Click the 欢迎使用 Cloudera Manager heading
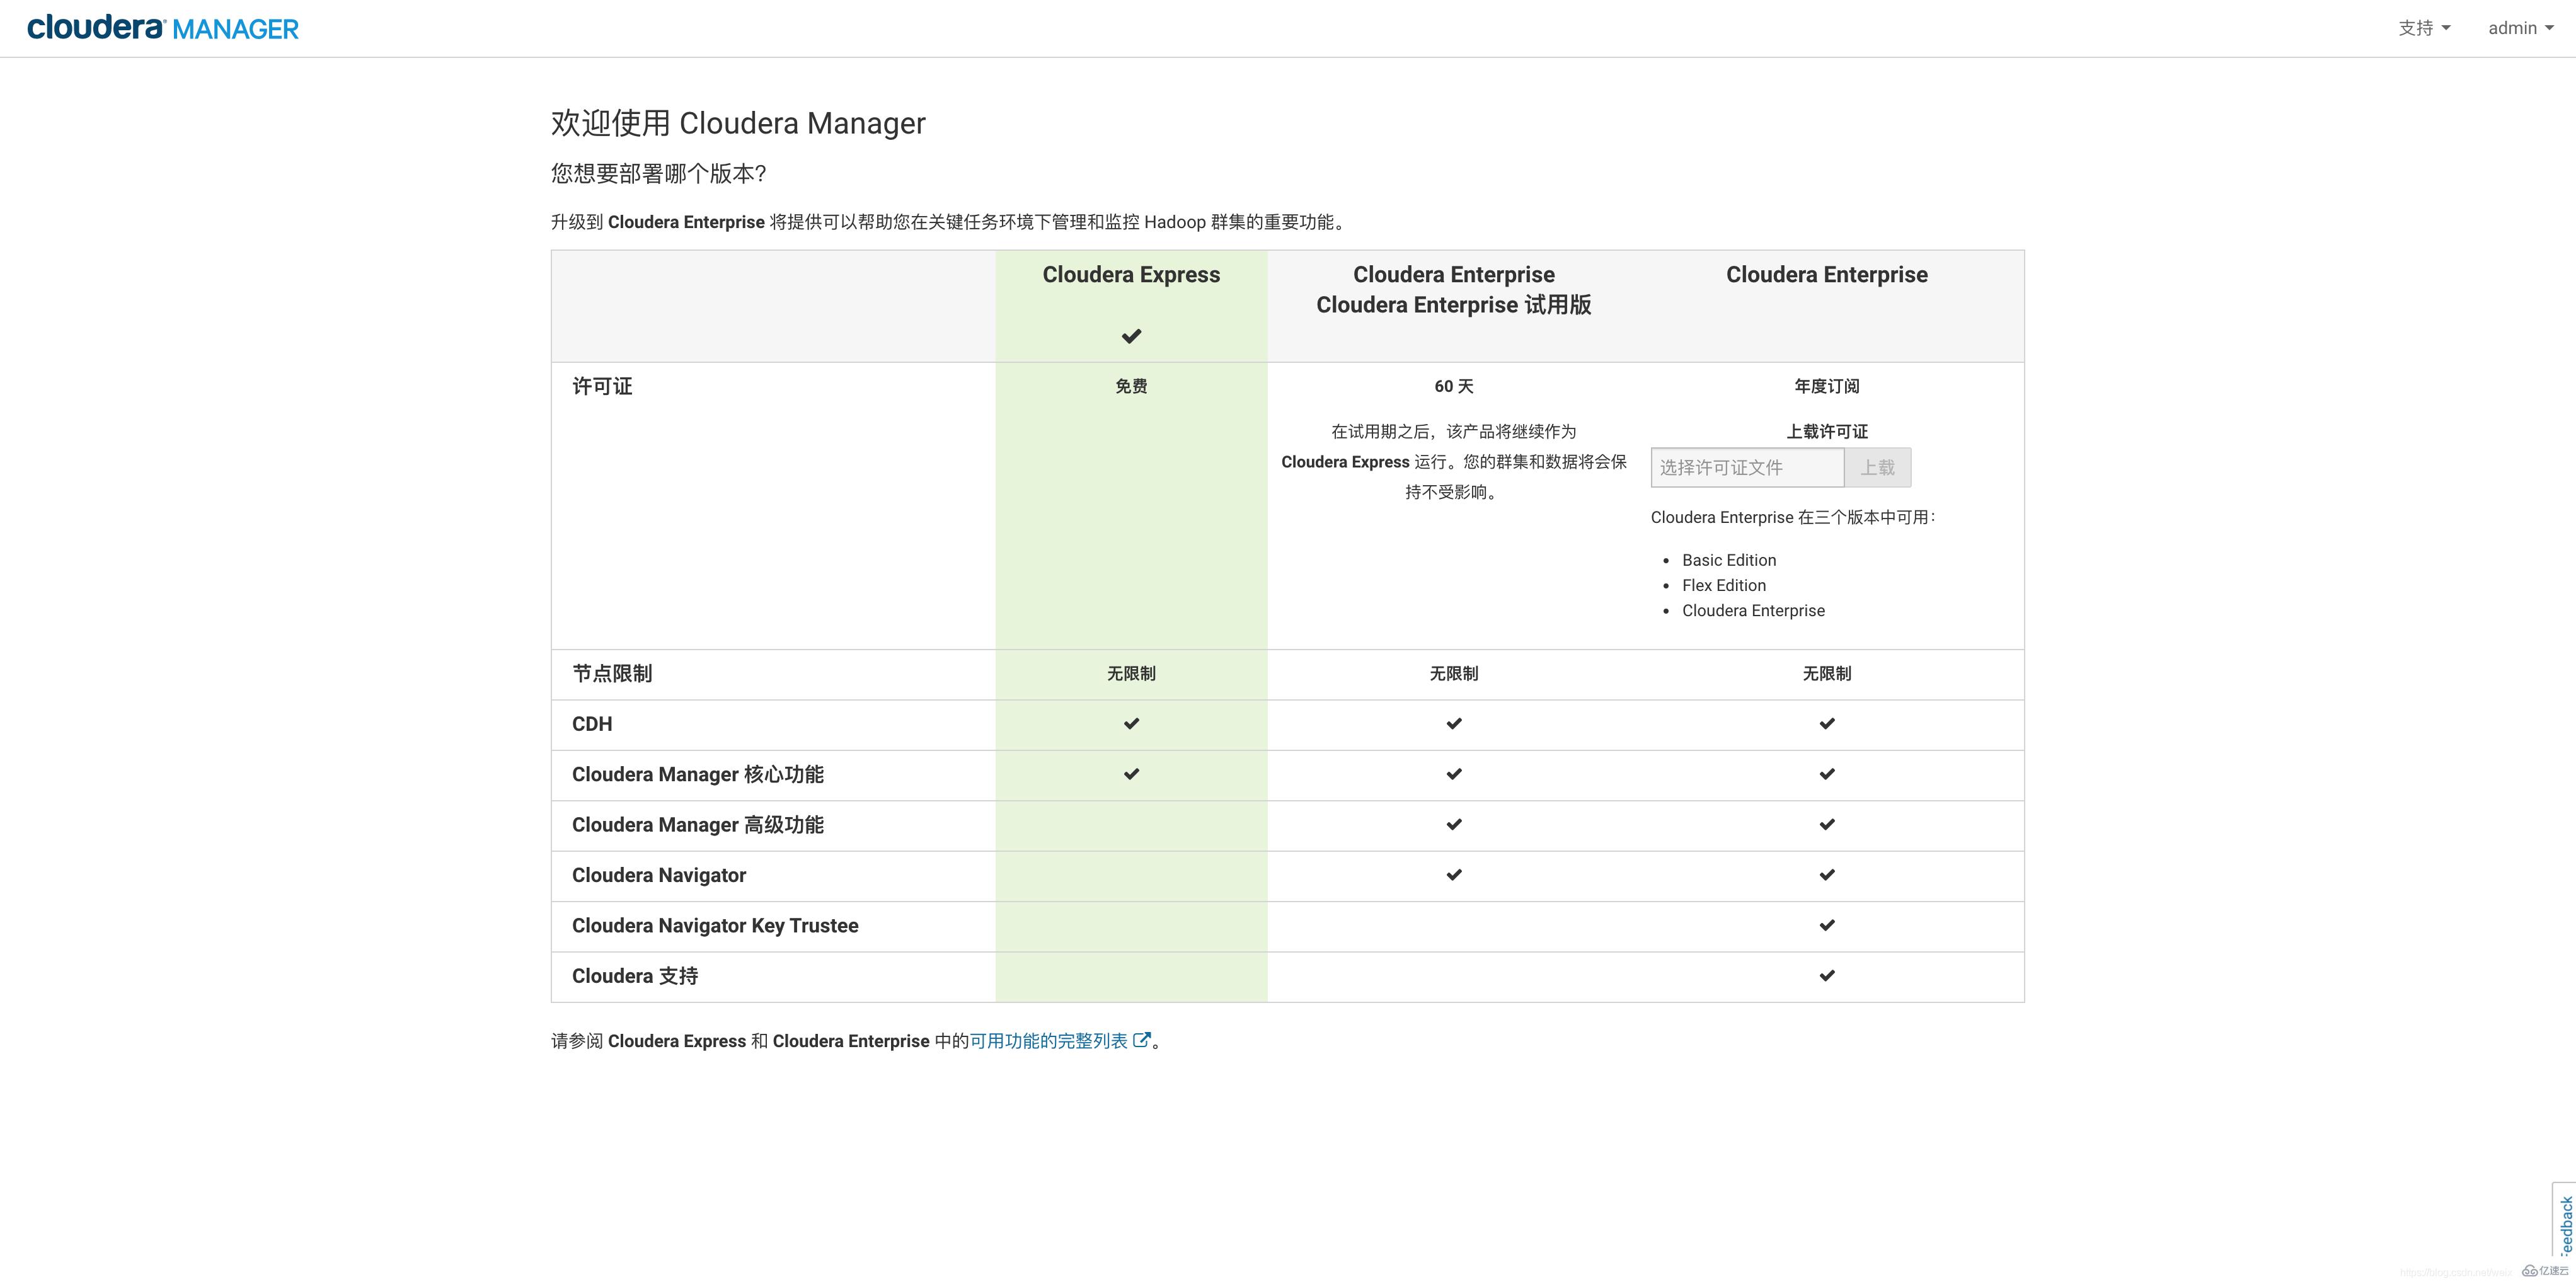2576x1284 pixels. coord(738,123)
